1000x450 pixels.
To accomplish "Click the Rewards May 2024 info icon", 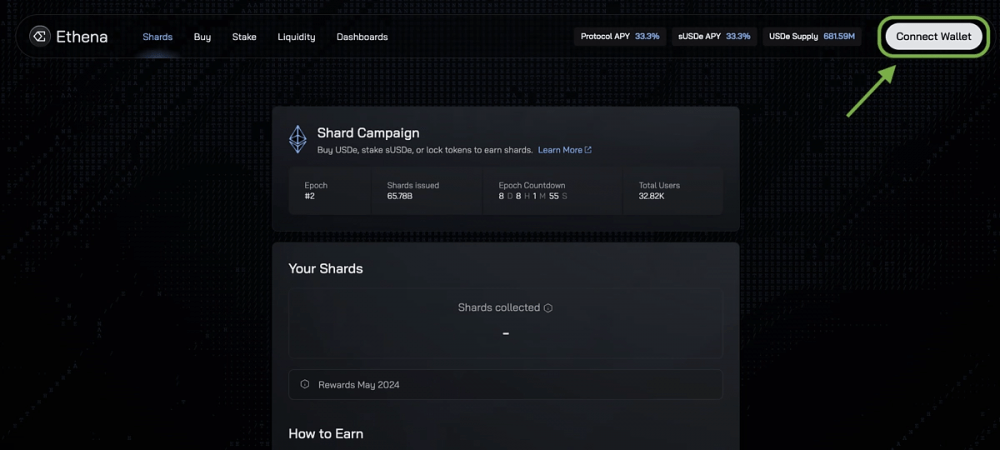I will pos(305,384).
